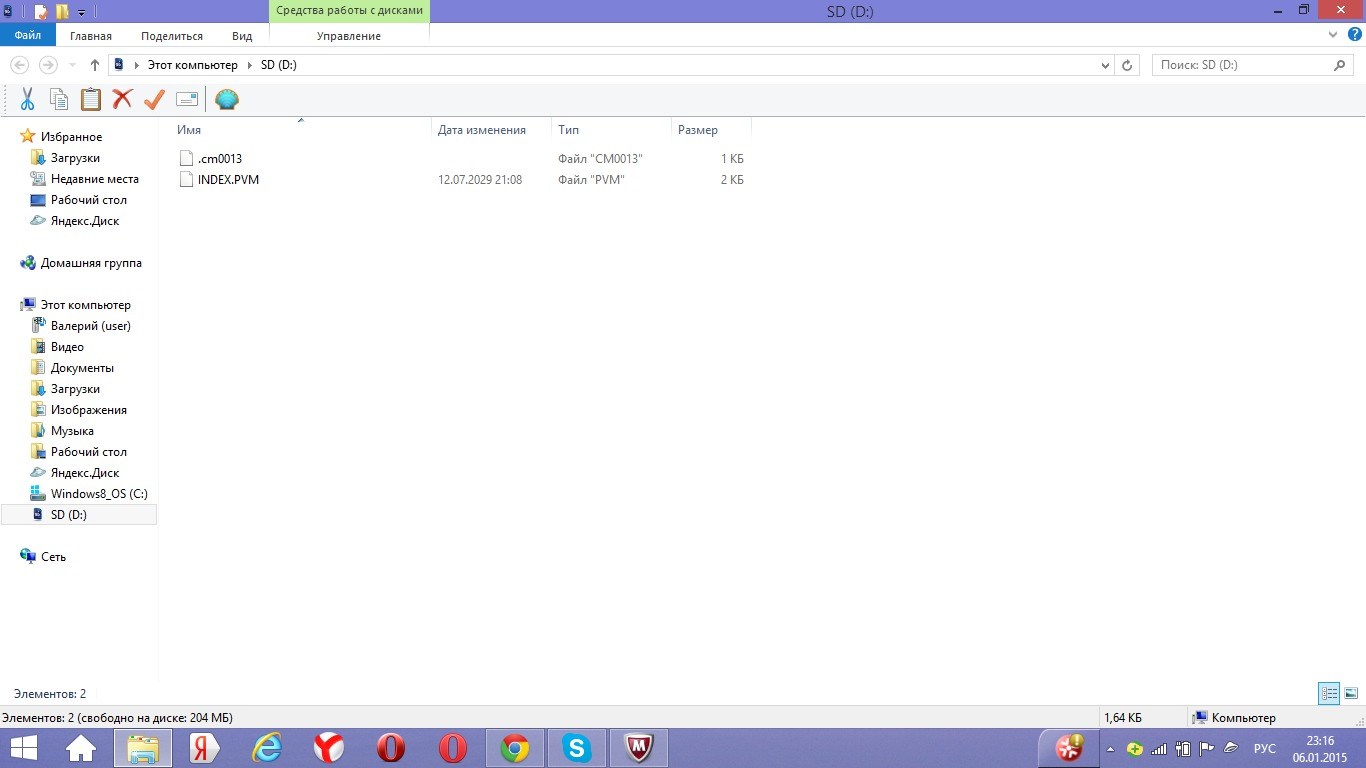Open the Управление ribbon tab

coord(349,36)
